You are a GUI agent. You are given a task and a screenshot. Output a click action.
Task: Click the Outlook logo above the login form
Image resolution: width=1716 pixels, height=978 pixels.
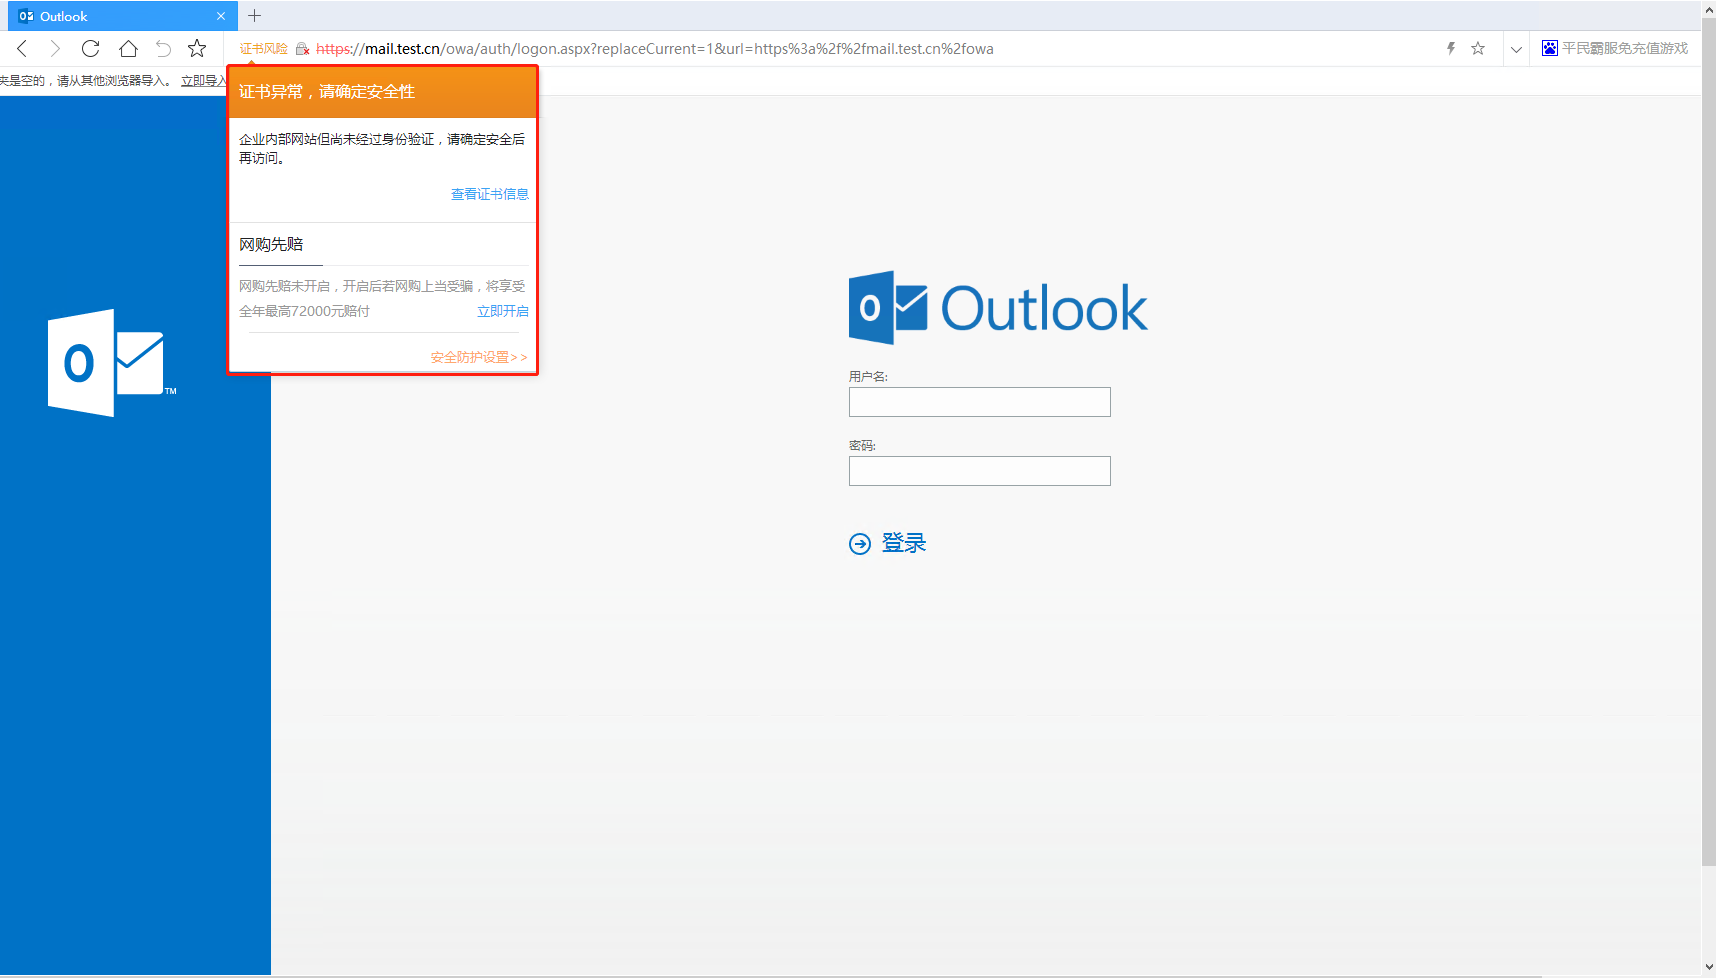coord(998,308)
